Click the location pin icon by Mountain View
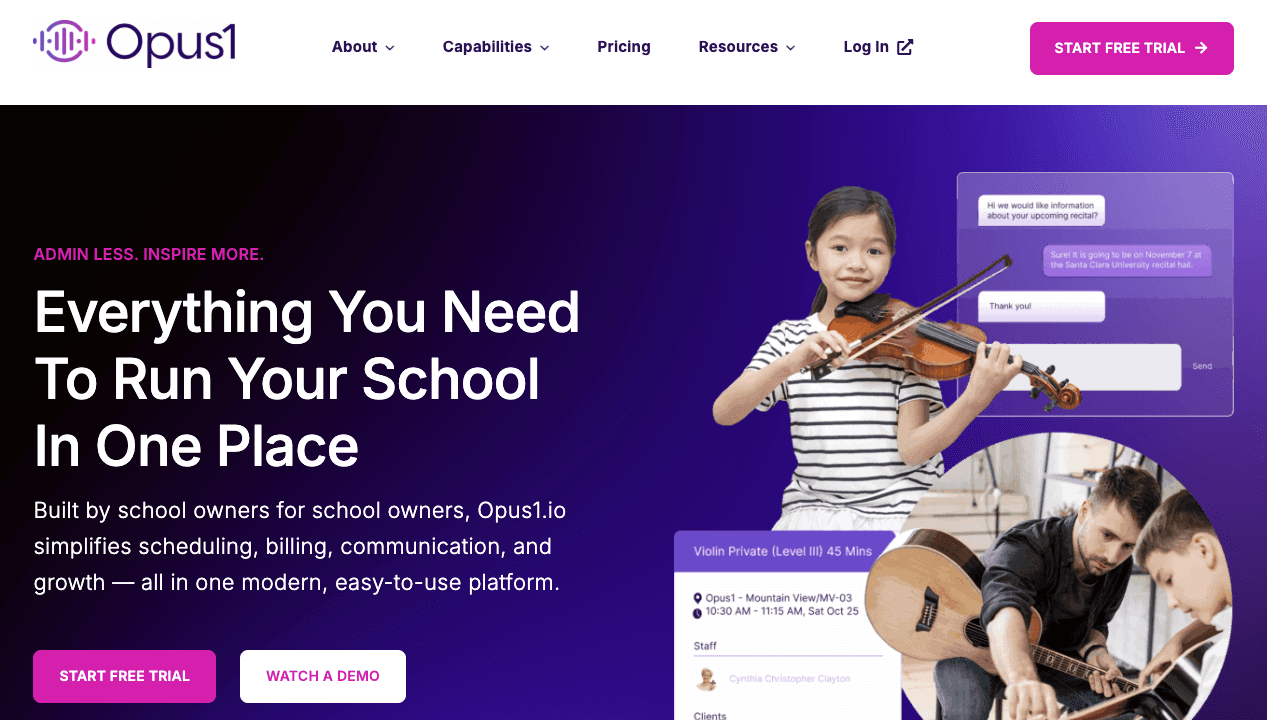1267x720 pixels. point(697,598)
